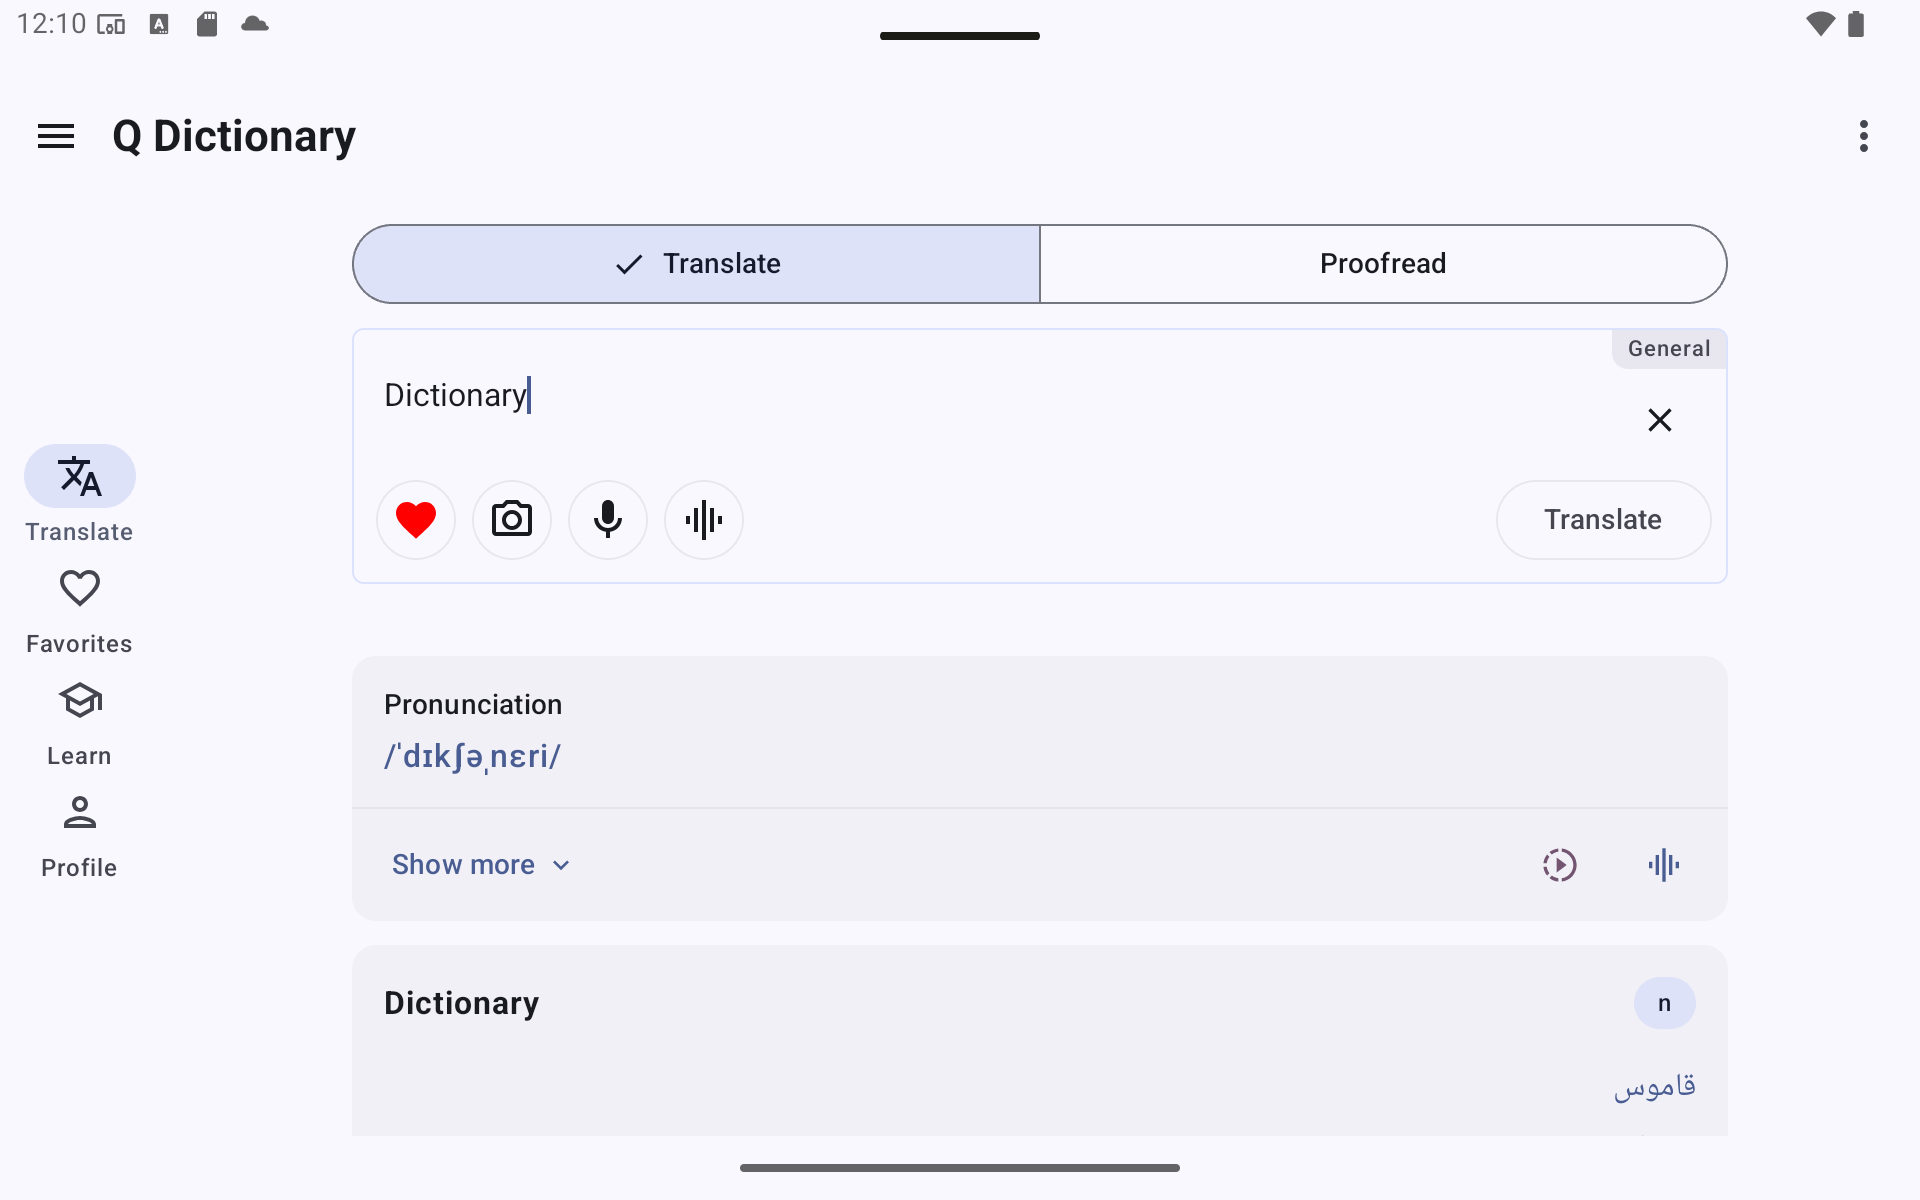Image resolution: width=1920 pixels, height=1200 pixels.
Task: Clear the text with the X button
Action: click(1660, 420)
